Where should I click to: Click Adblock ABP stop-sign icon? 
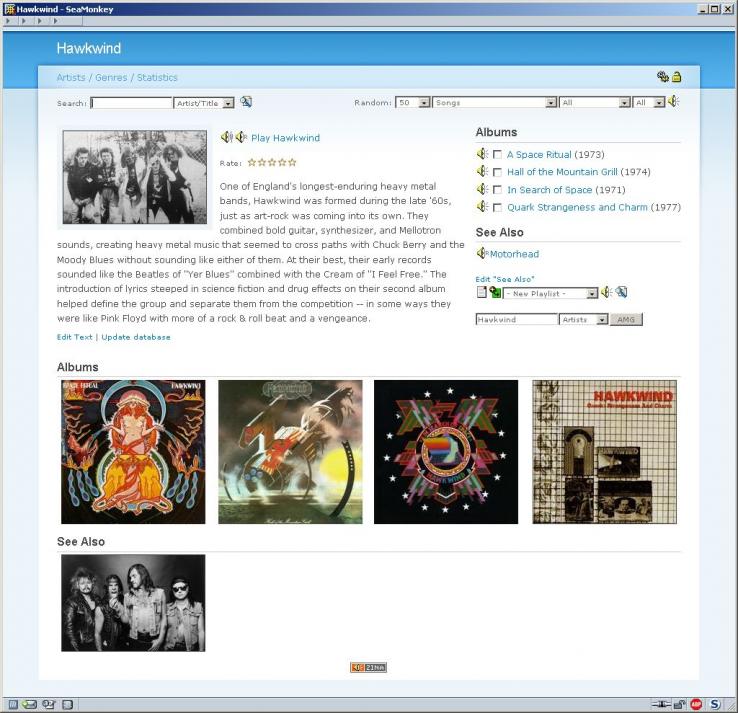click(x=696, y=705)
